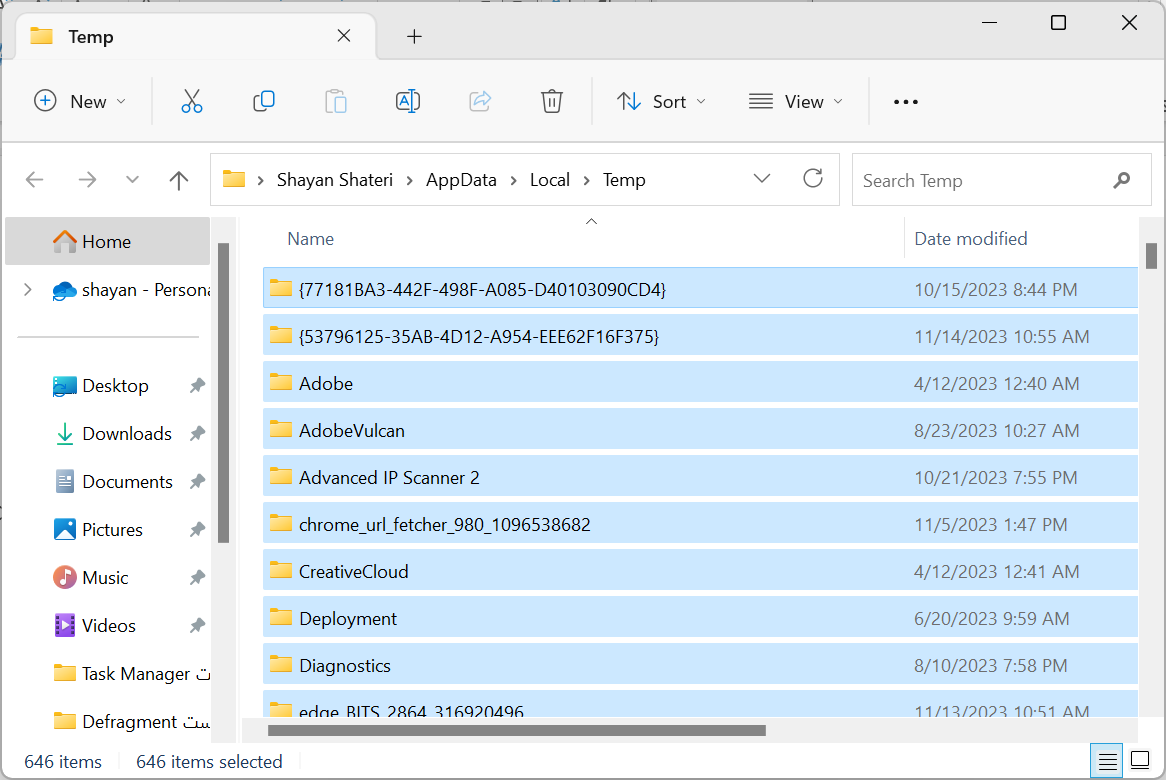Expand chevron after Local breadcrumb
1166x780 pixels.
(x=586, y=181)
